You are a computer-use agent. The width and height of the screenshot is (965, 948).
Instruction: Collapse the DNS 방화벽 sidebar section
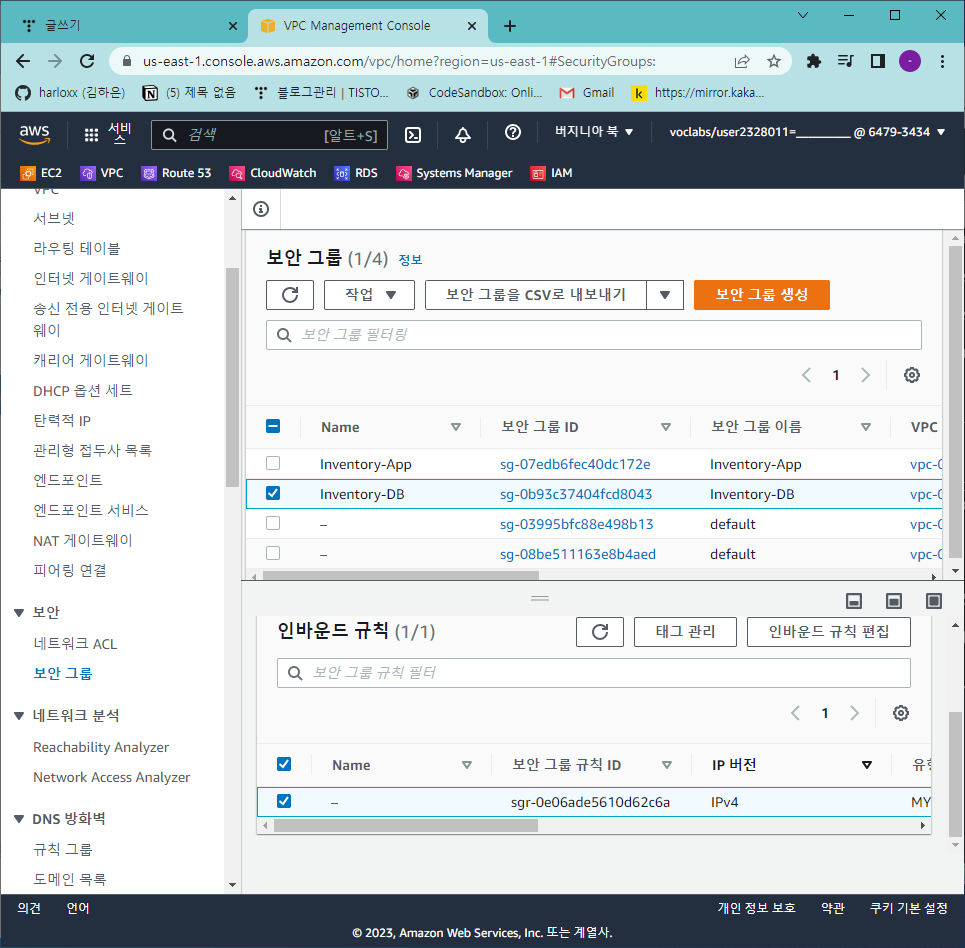pos(19,819)
